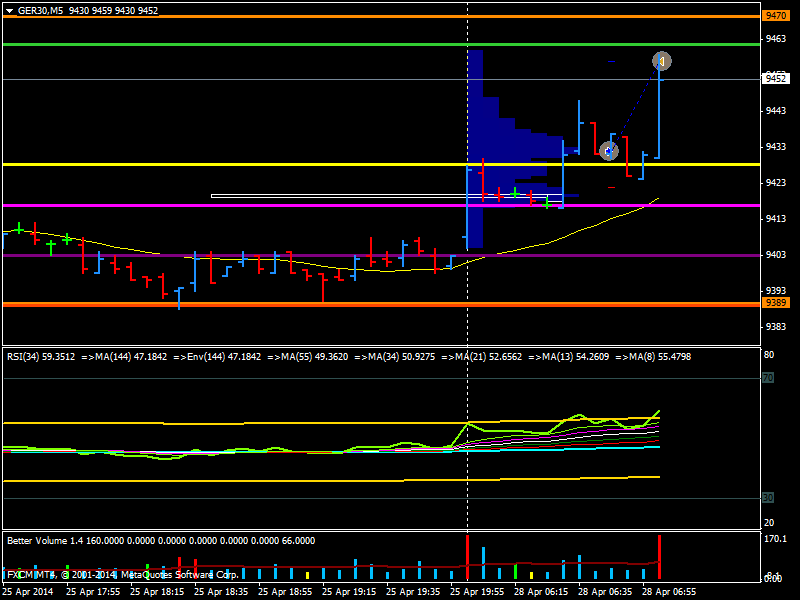This screenshot has height=600, width=800.
Task: Click the orange 9389 price label
Action: (774, 303)
